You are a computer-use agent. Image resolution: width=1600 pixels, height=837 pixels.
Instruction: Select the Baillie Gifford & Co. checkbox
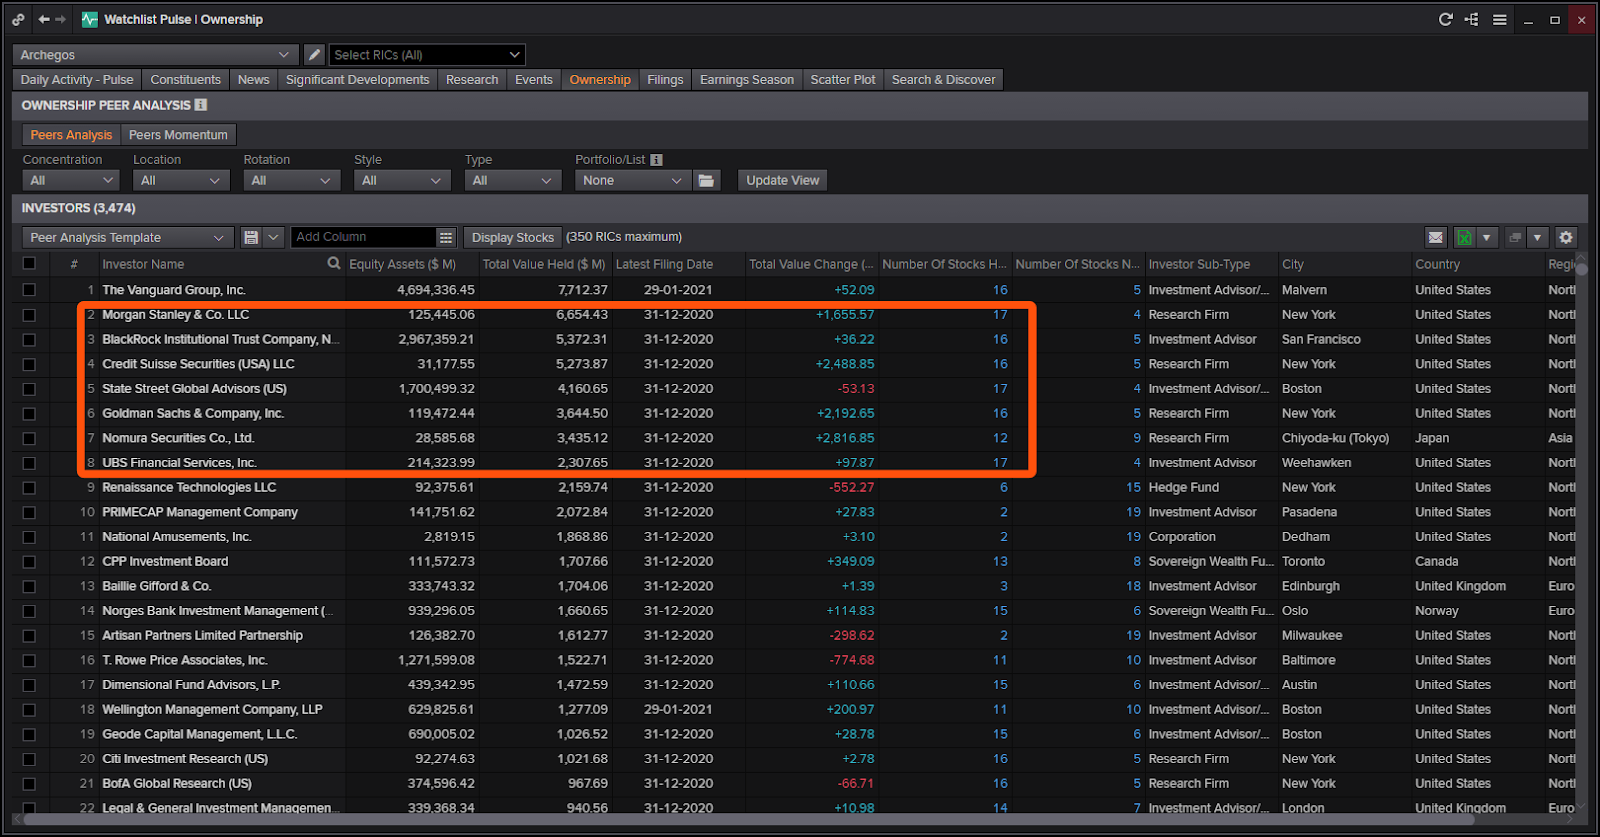click(29, 586)
